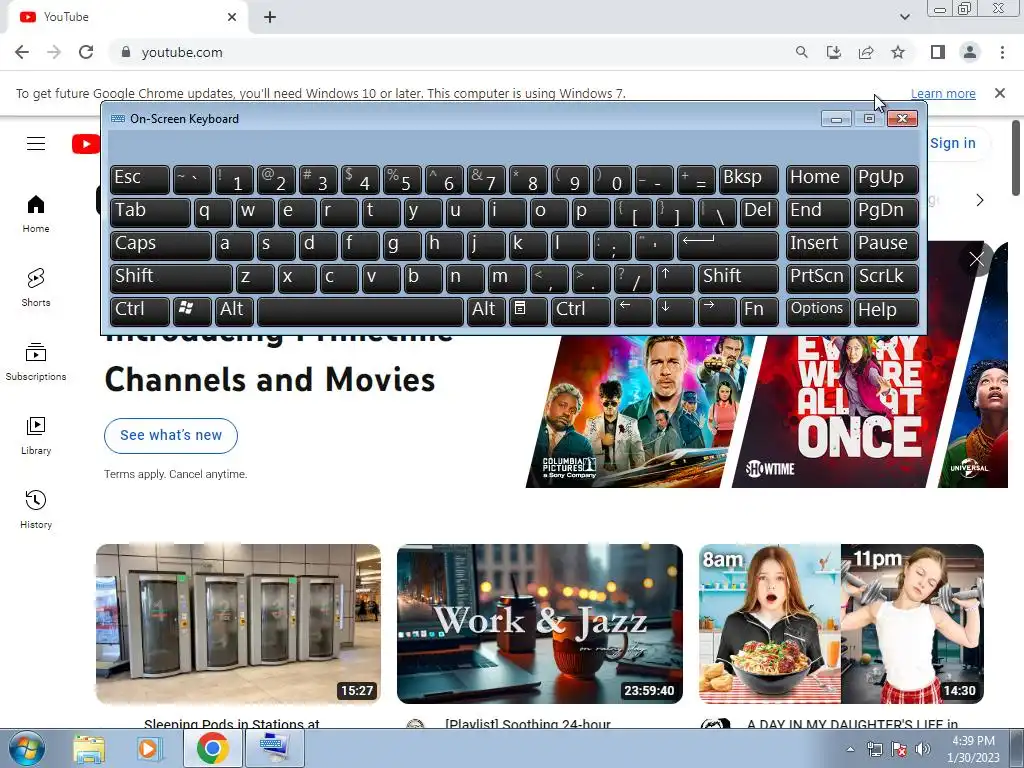
Task: Open Chrome's three-dot menu
Action: pyautogui.click(x=1002, y=52)
